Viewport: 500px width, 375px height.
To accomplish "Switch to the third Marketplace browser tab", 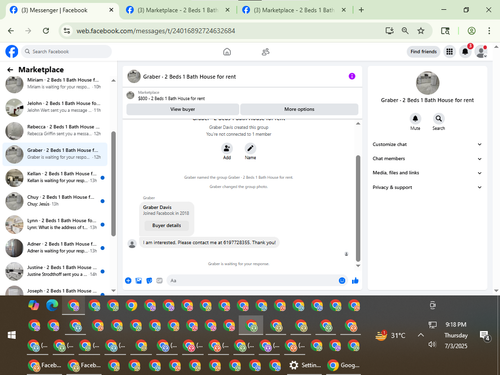I will click(294, 10).
